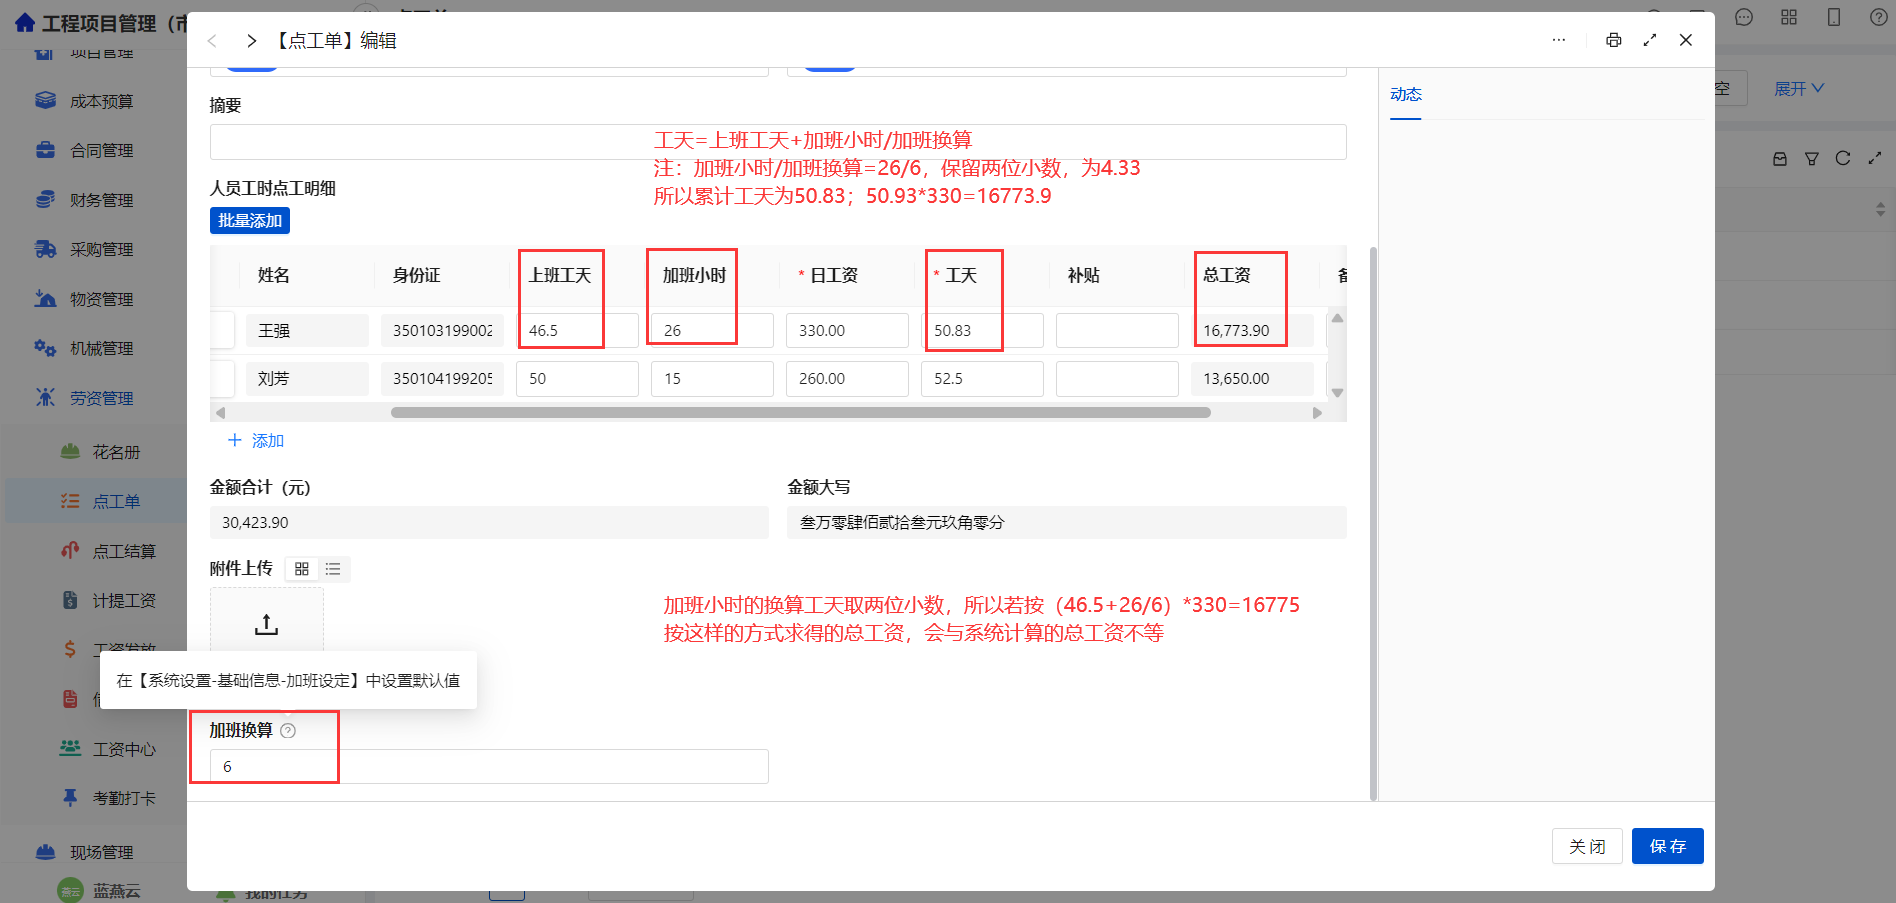Click 王强's 补贴 empty field
This screenshot has height=903, width=1896.
[x=1117, y=330]
